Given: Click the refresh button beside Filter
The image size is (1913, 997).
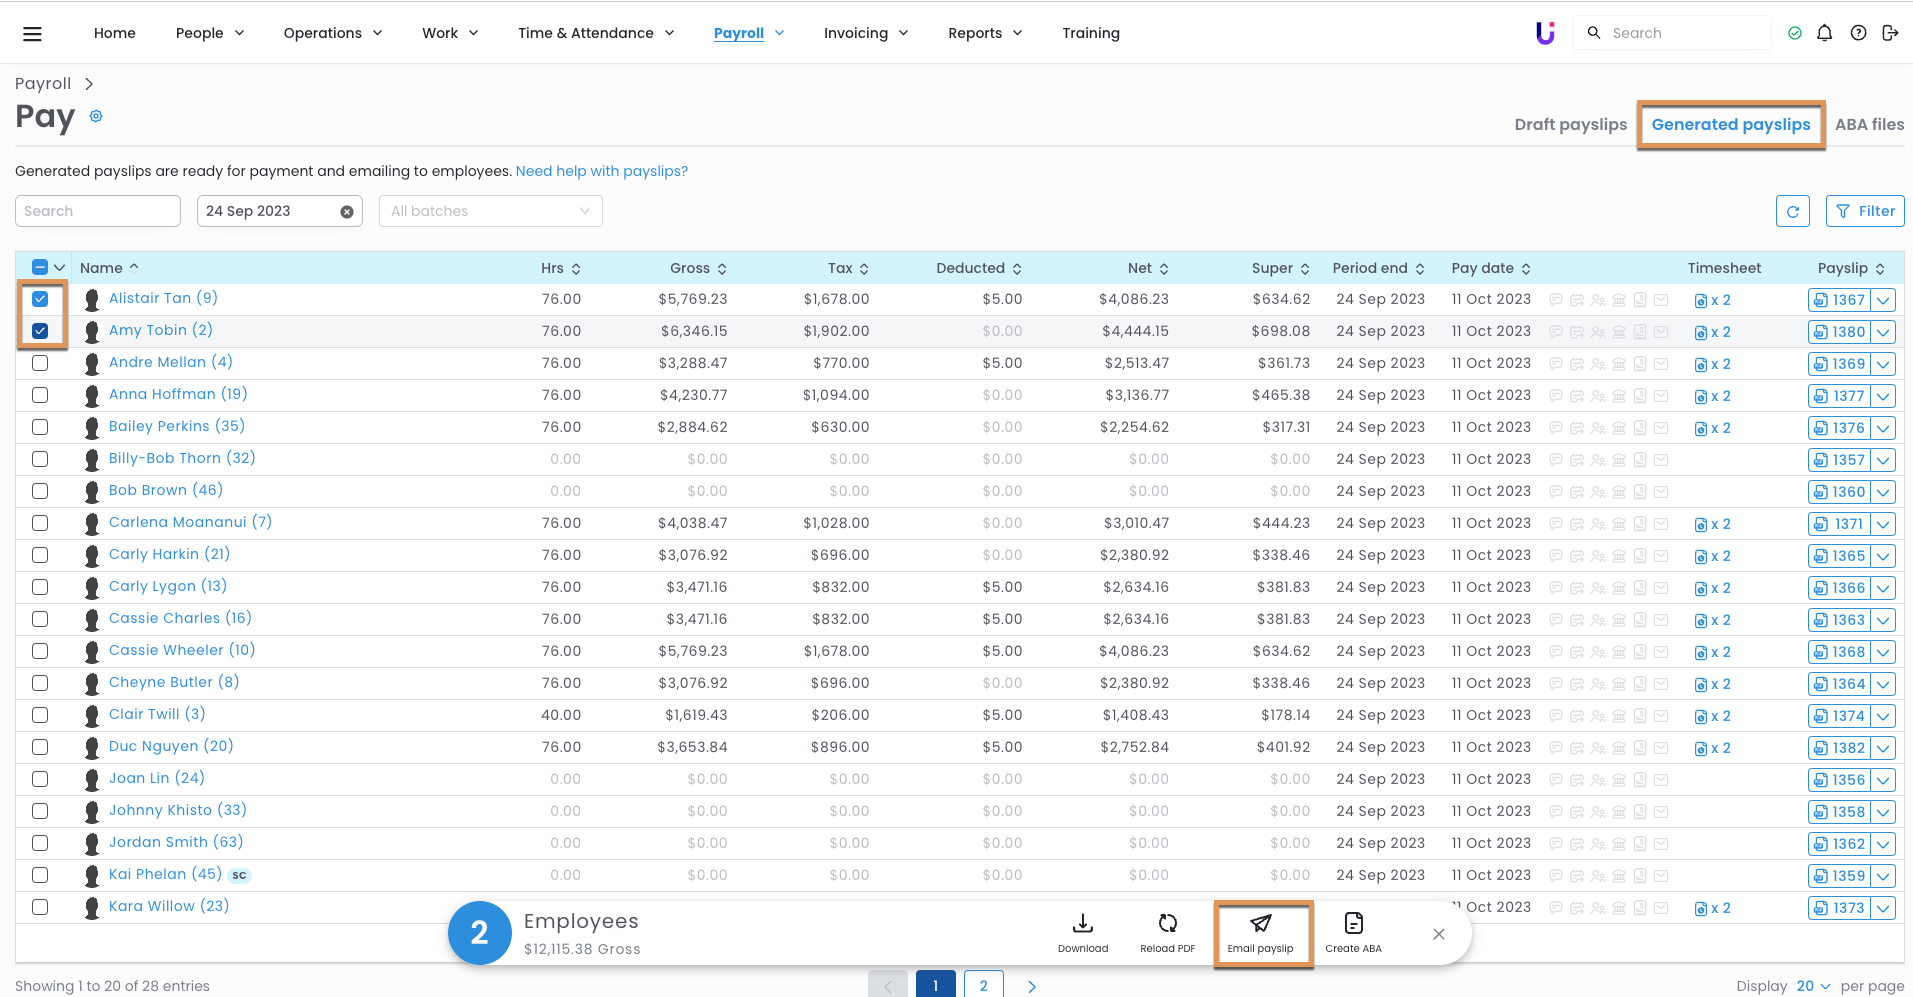Looking at the screenshot, I should pos(1792,211).
